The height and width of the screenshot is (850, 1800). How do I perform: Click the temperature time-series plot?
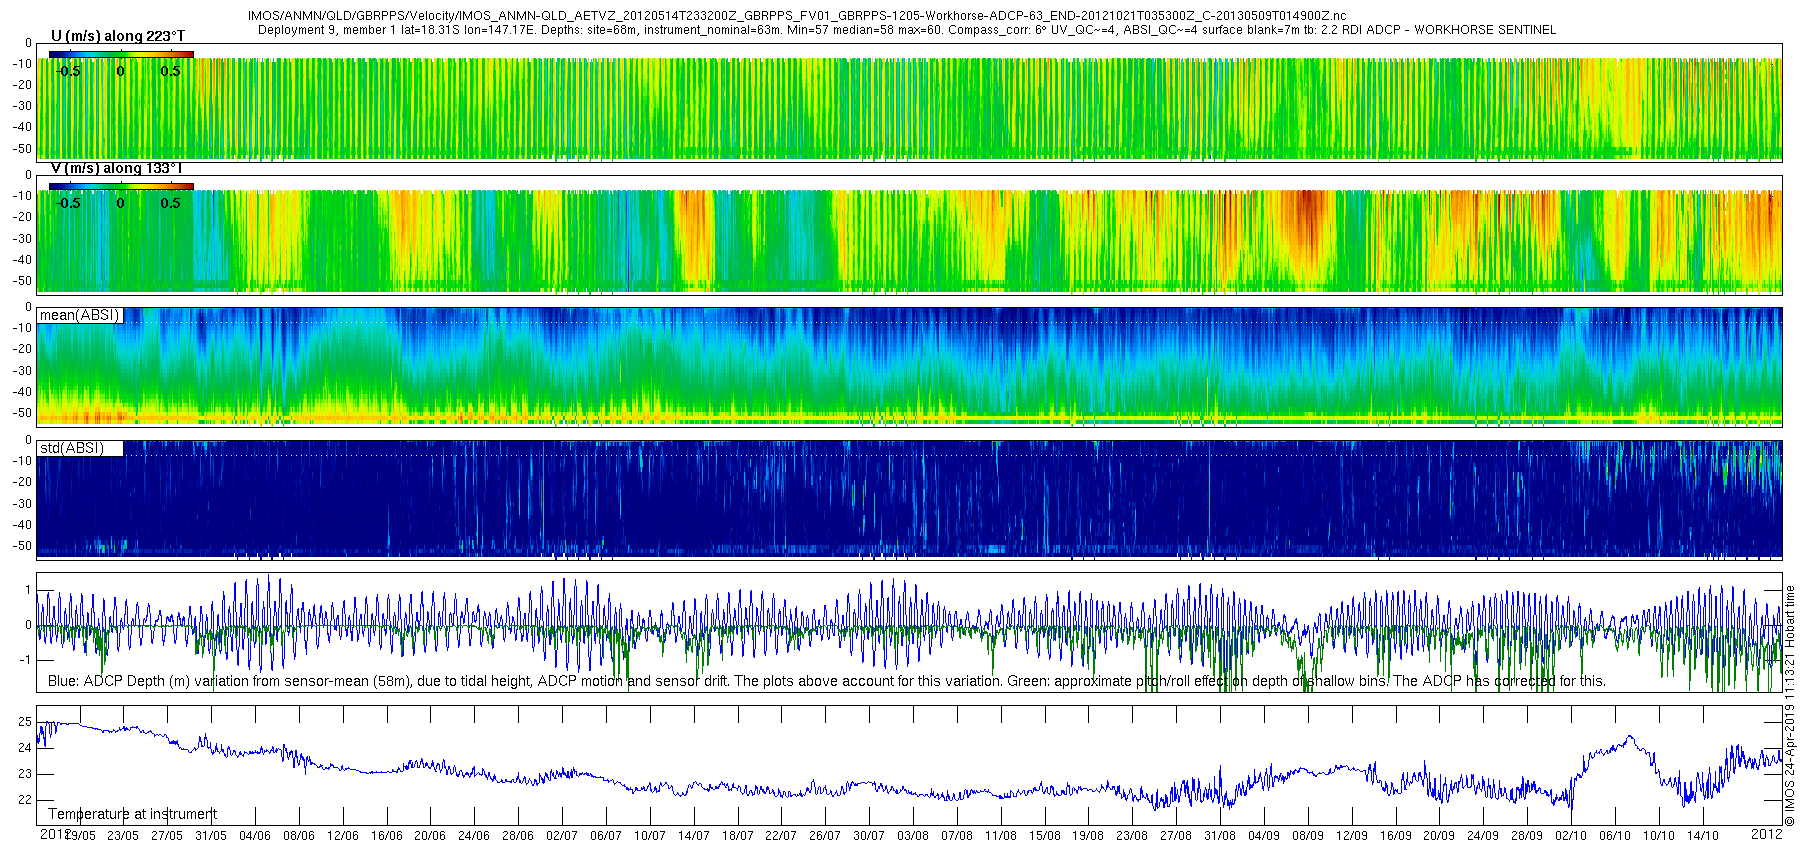point(909,765)
